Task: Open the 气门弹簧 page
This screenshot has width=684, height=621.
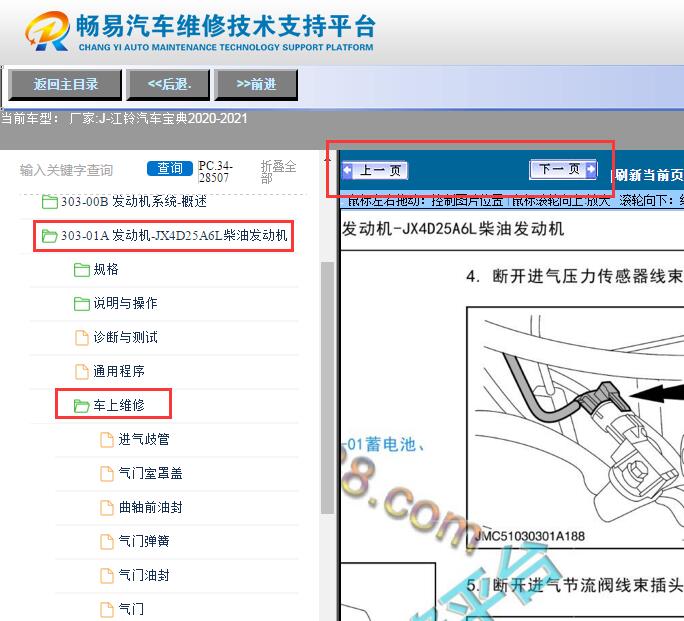Action: click(x=144, y=542)
